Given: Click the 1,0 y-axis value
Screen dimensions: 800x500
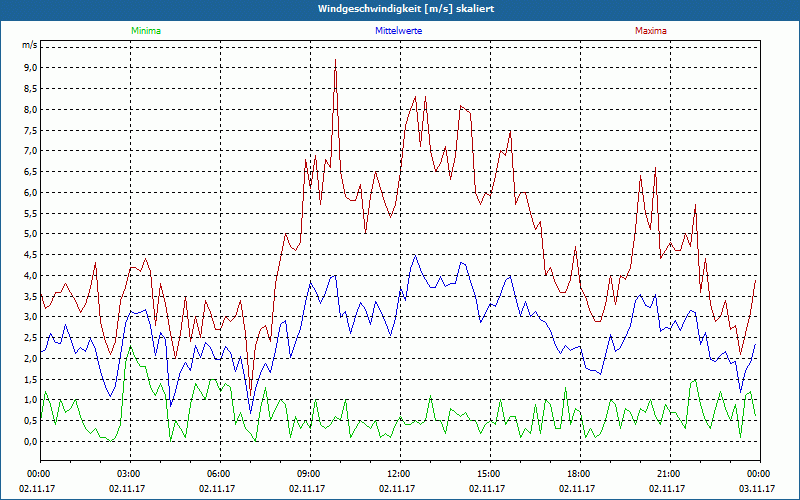Looking at the screenshot, I should (x=30, y=400).
